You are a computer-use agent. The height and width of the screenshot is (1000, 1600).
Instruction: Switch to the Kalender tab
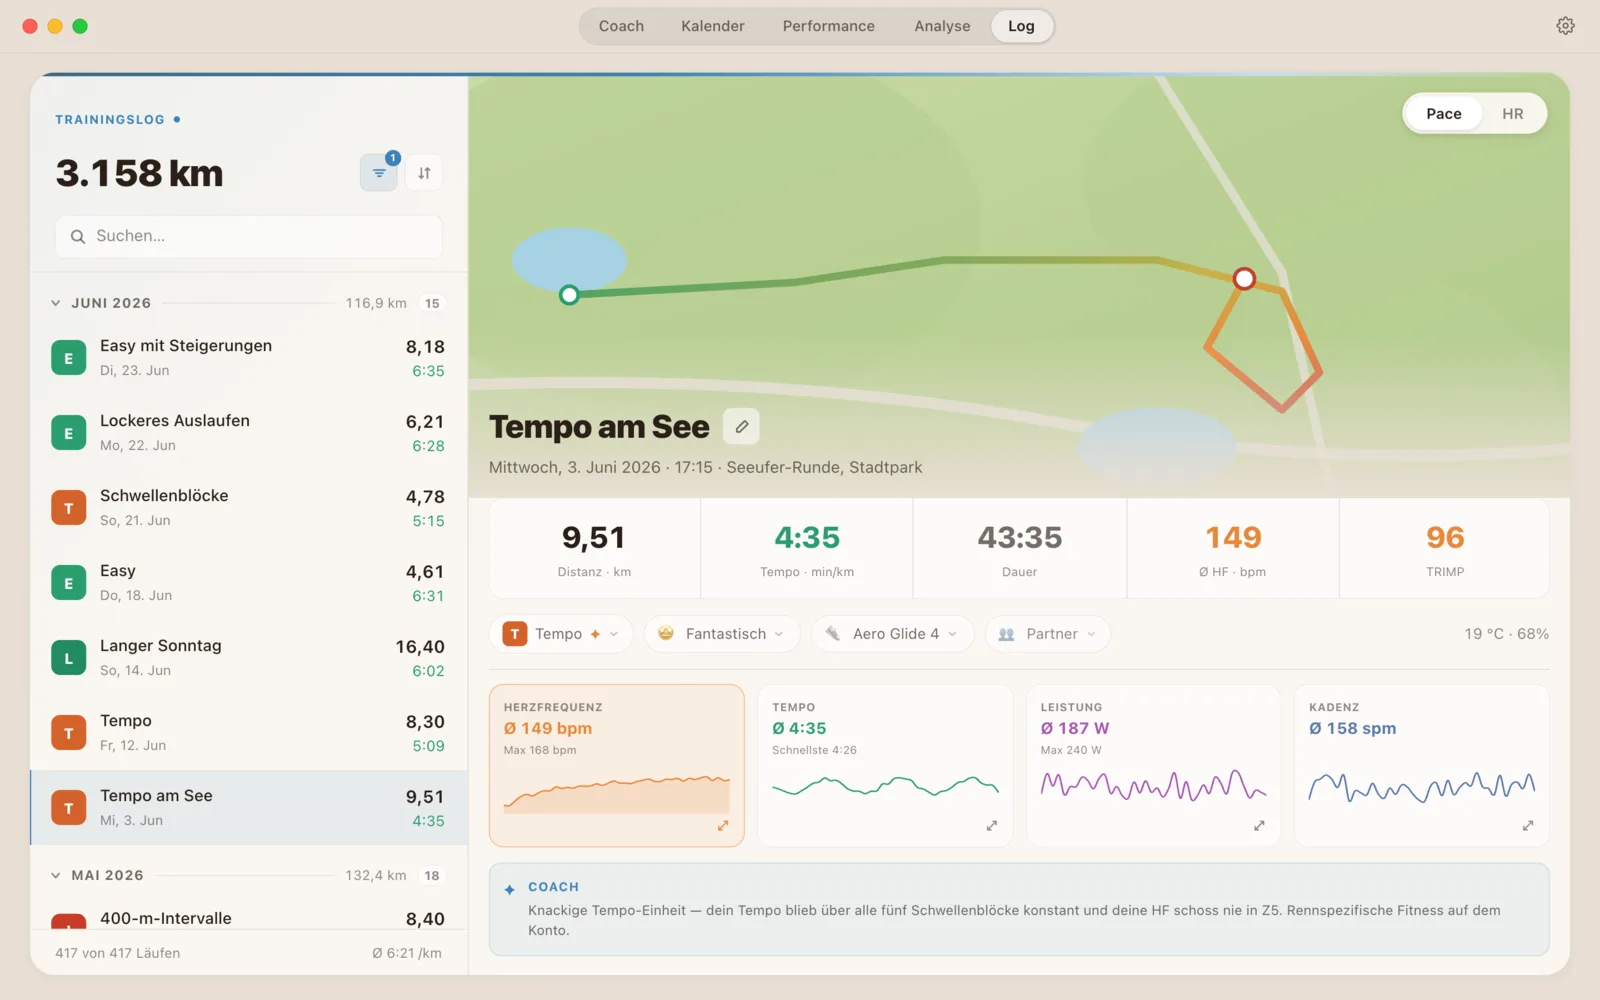click(x=712, y=26)
